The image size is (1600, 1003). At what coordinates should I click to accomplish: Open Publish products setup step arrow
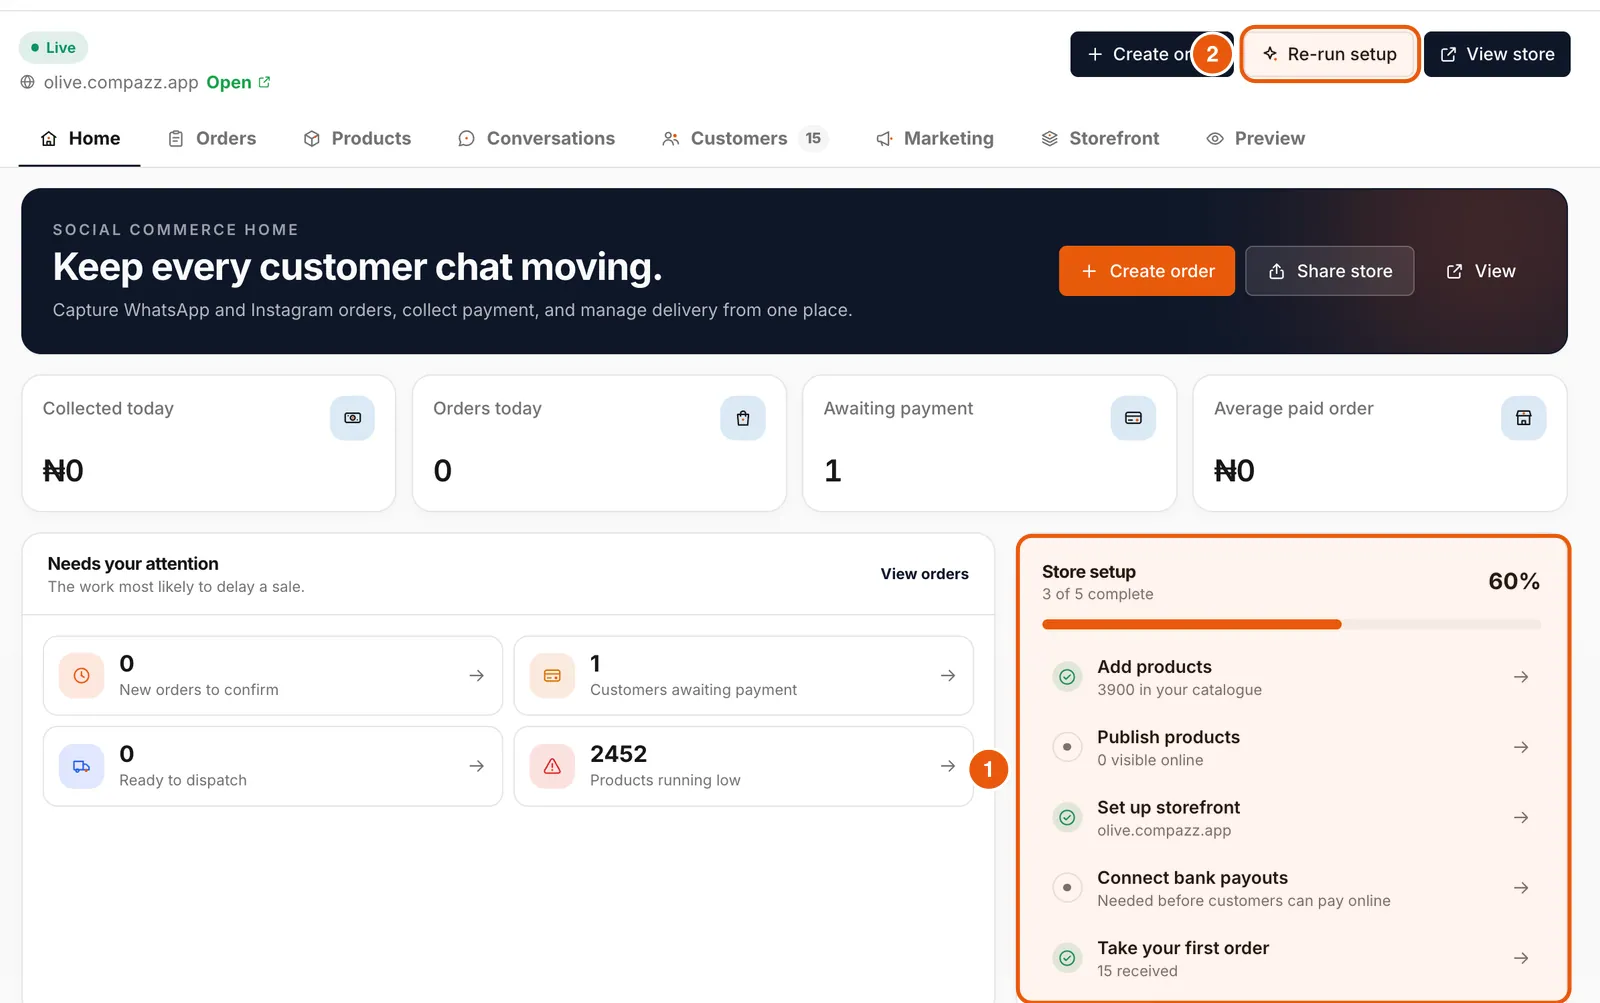click(x=1521, y=747)
